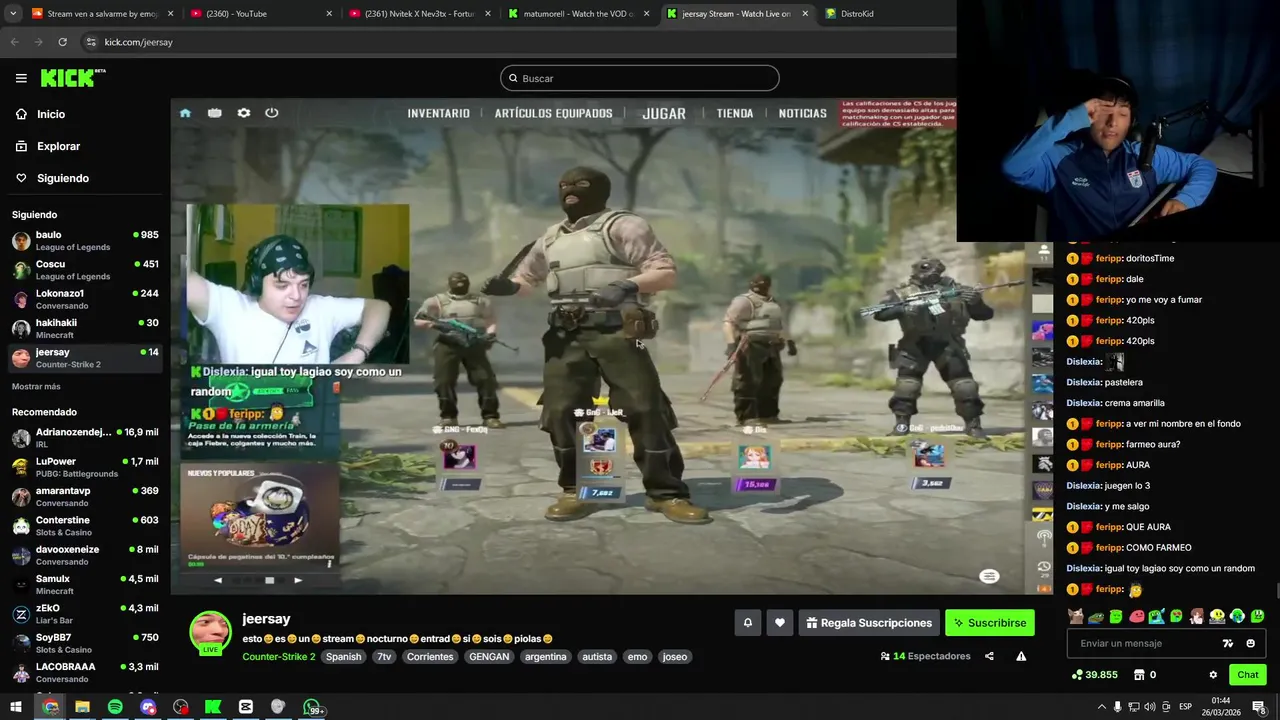Open Adrianozendej's recommended channel
The image size is (1280, 720).
click(85, 438)
